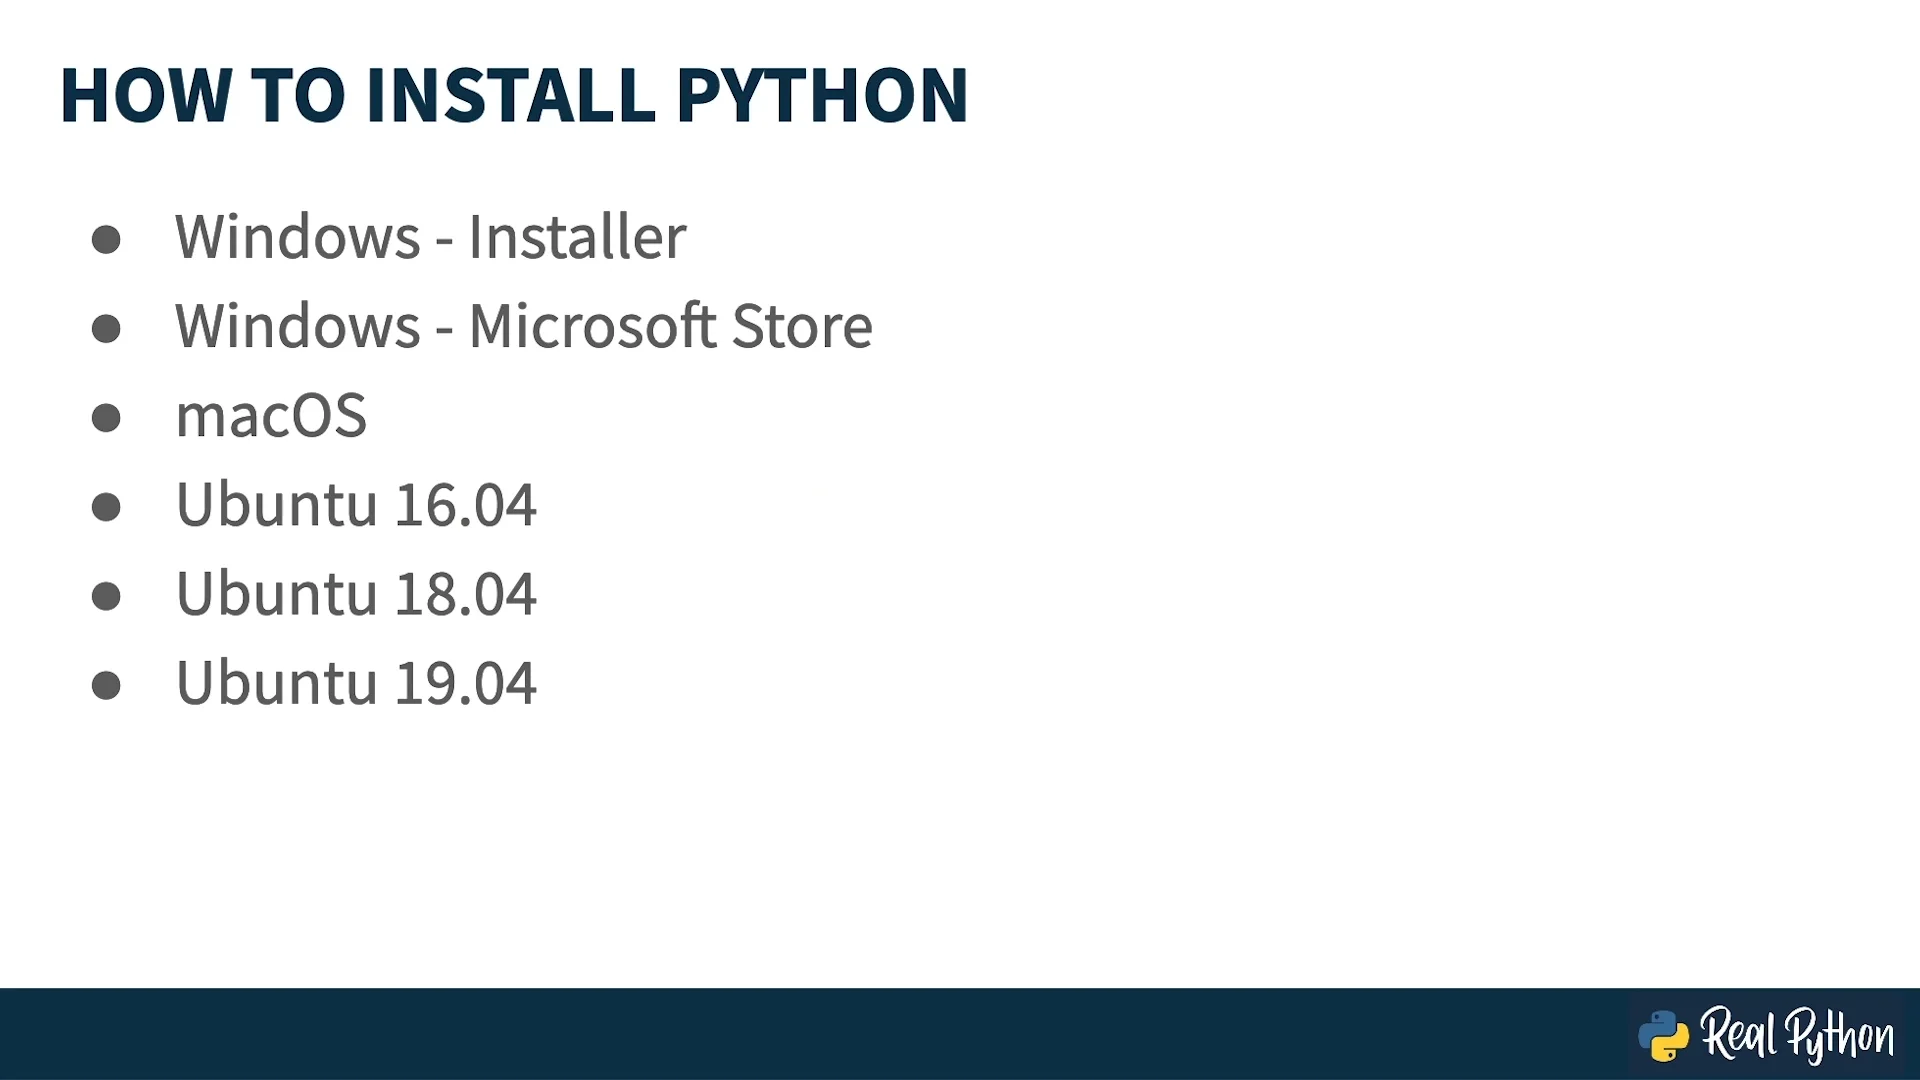
Task: Click the word PYTHON in the title
Action: [x=822, y=96]
